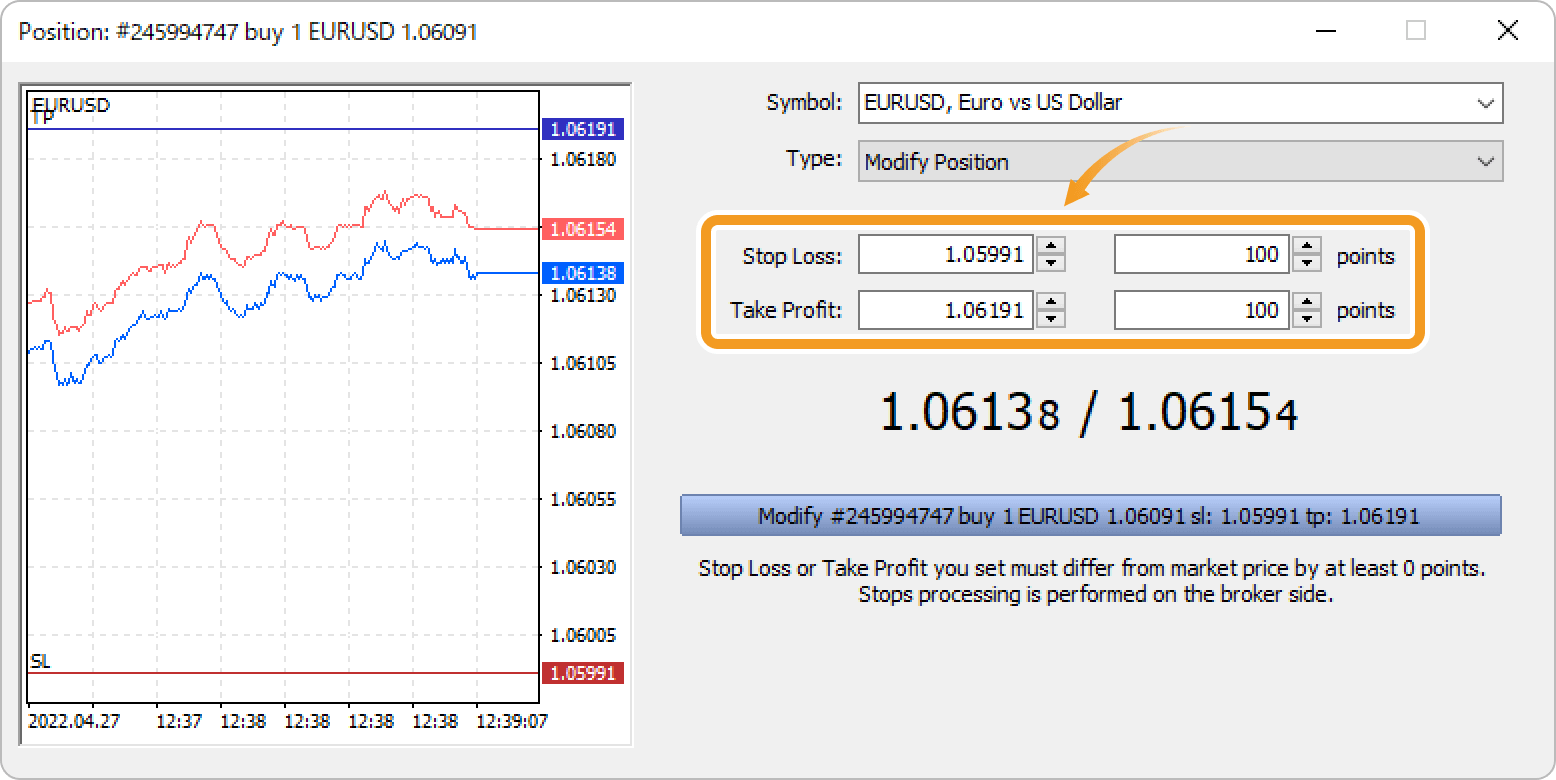Select the Take Profit price input field

click(945, 310)
